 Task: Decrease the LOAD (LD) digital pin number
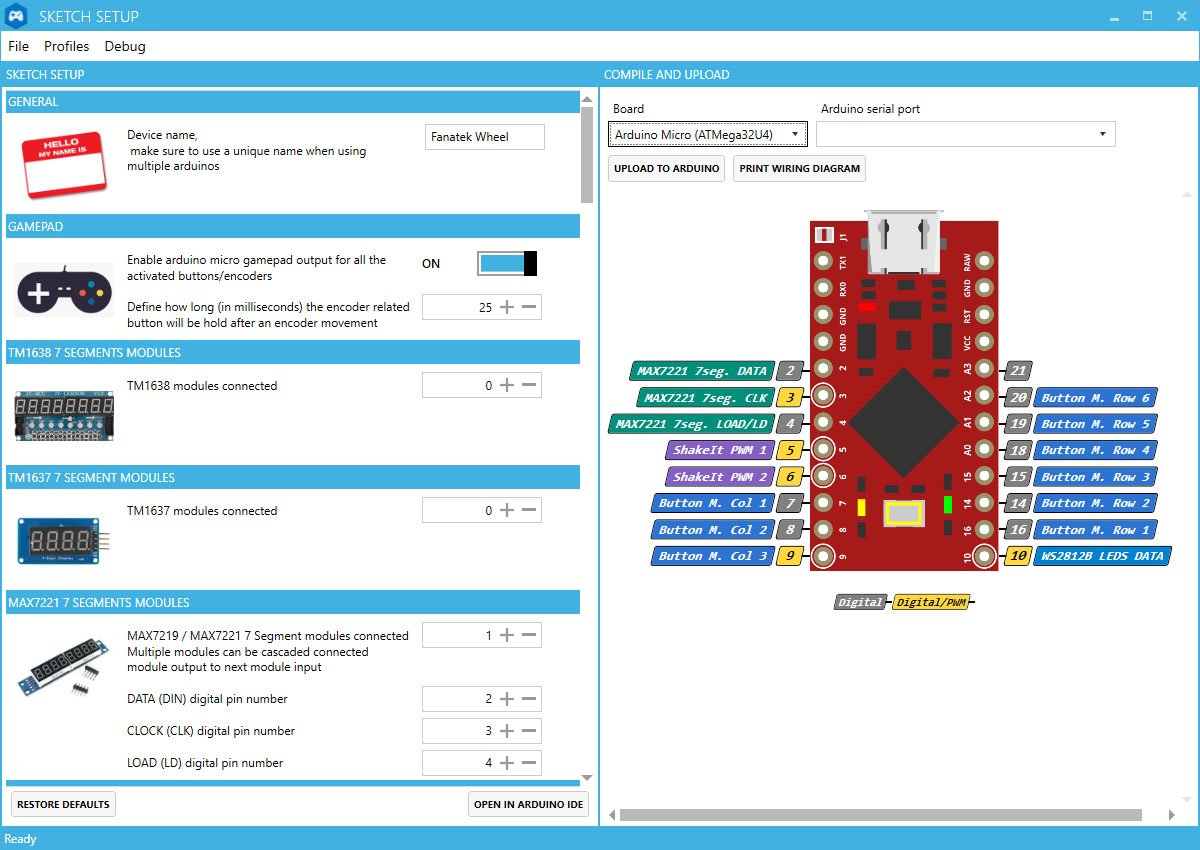tap(530, 762)
